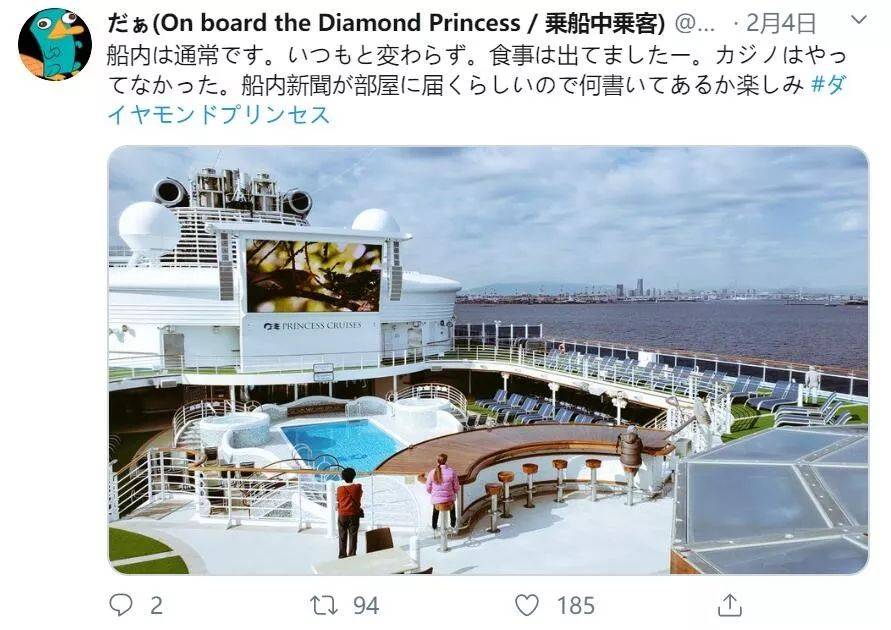Open the 2月4日 tweet date link
Screen dimensions: 891x630
tap(781, 23)
